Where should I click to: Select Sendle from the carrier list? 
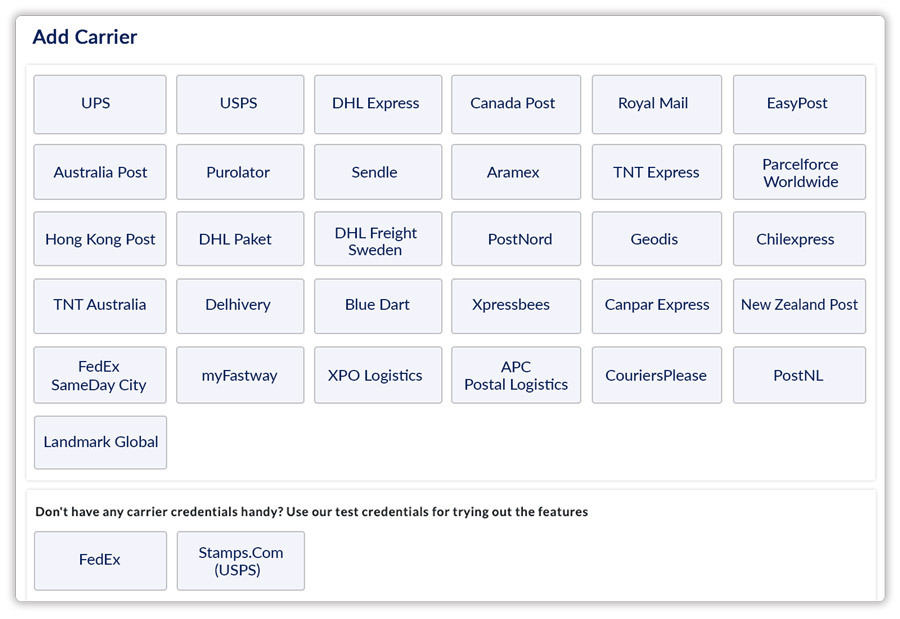(377, 172)
